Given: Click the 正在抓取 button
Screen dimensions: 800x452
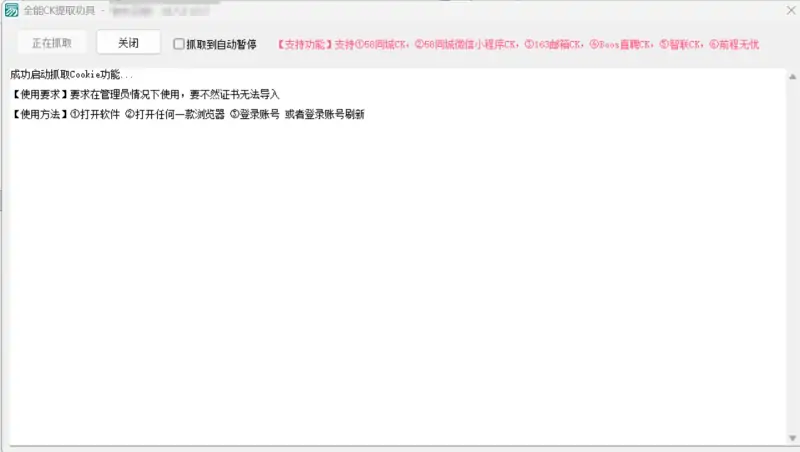Looking at the screenshot, I should [51, 43].
